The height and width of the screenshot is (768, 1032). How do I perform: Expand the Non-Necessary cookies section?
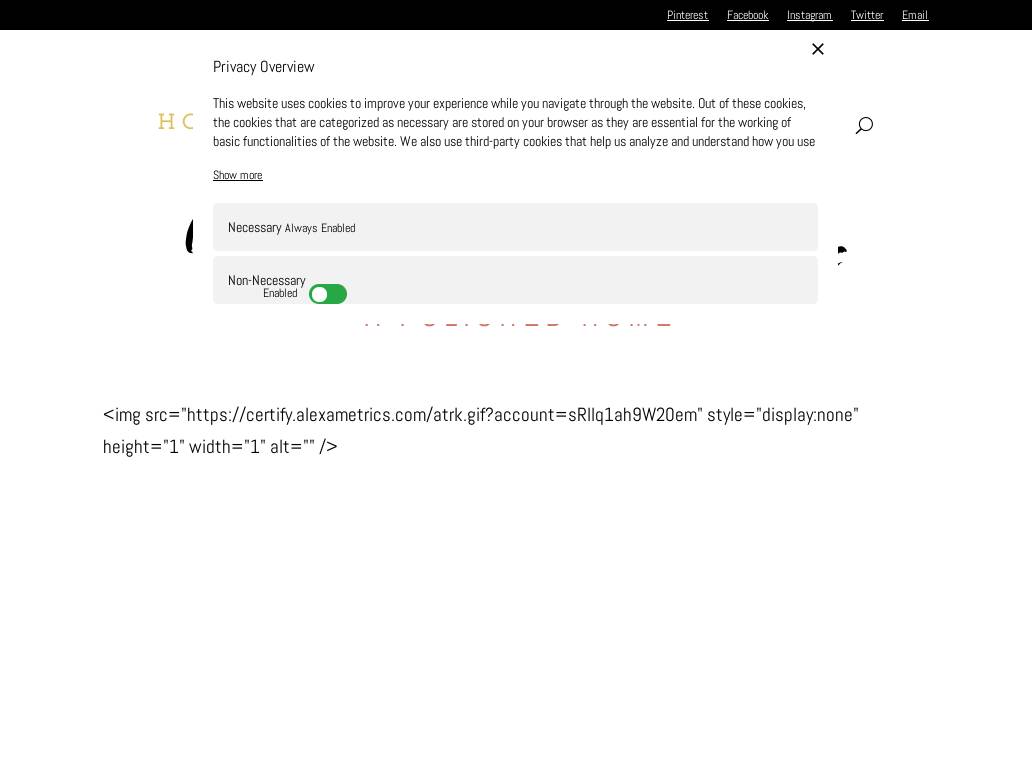266,280
